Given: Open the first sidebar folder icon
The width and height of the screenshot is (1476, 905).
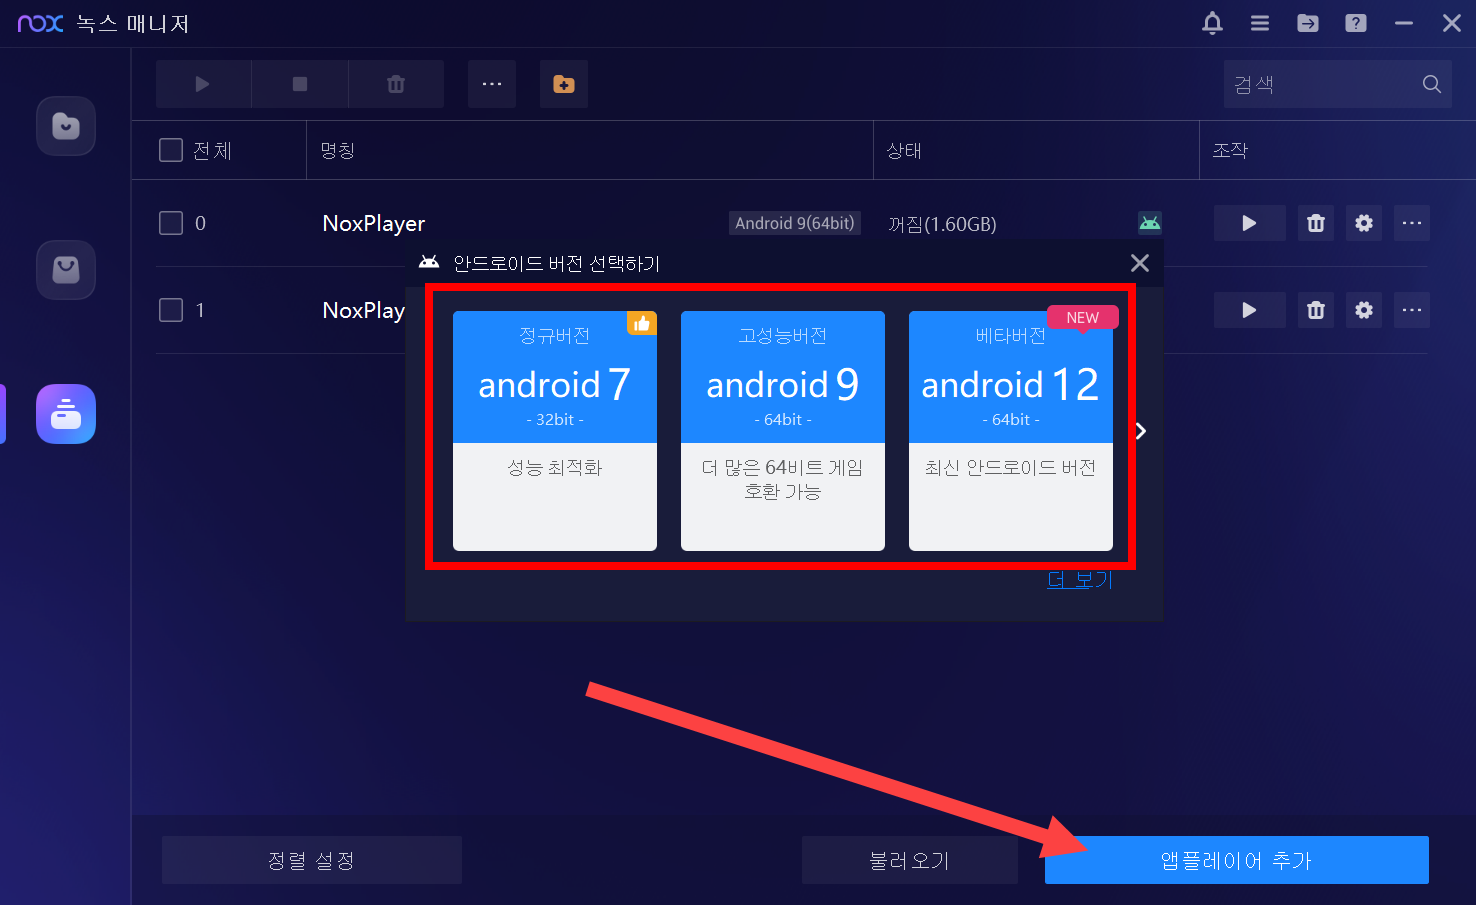Looking at the screenshot, I should (x=66, y=126).
